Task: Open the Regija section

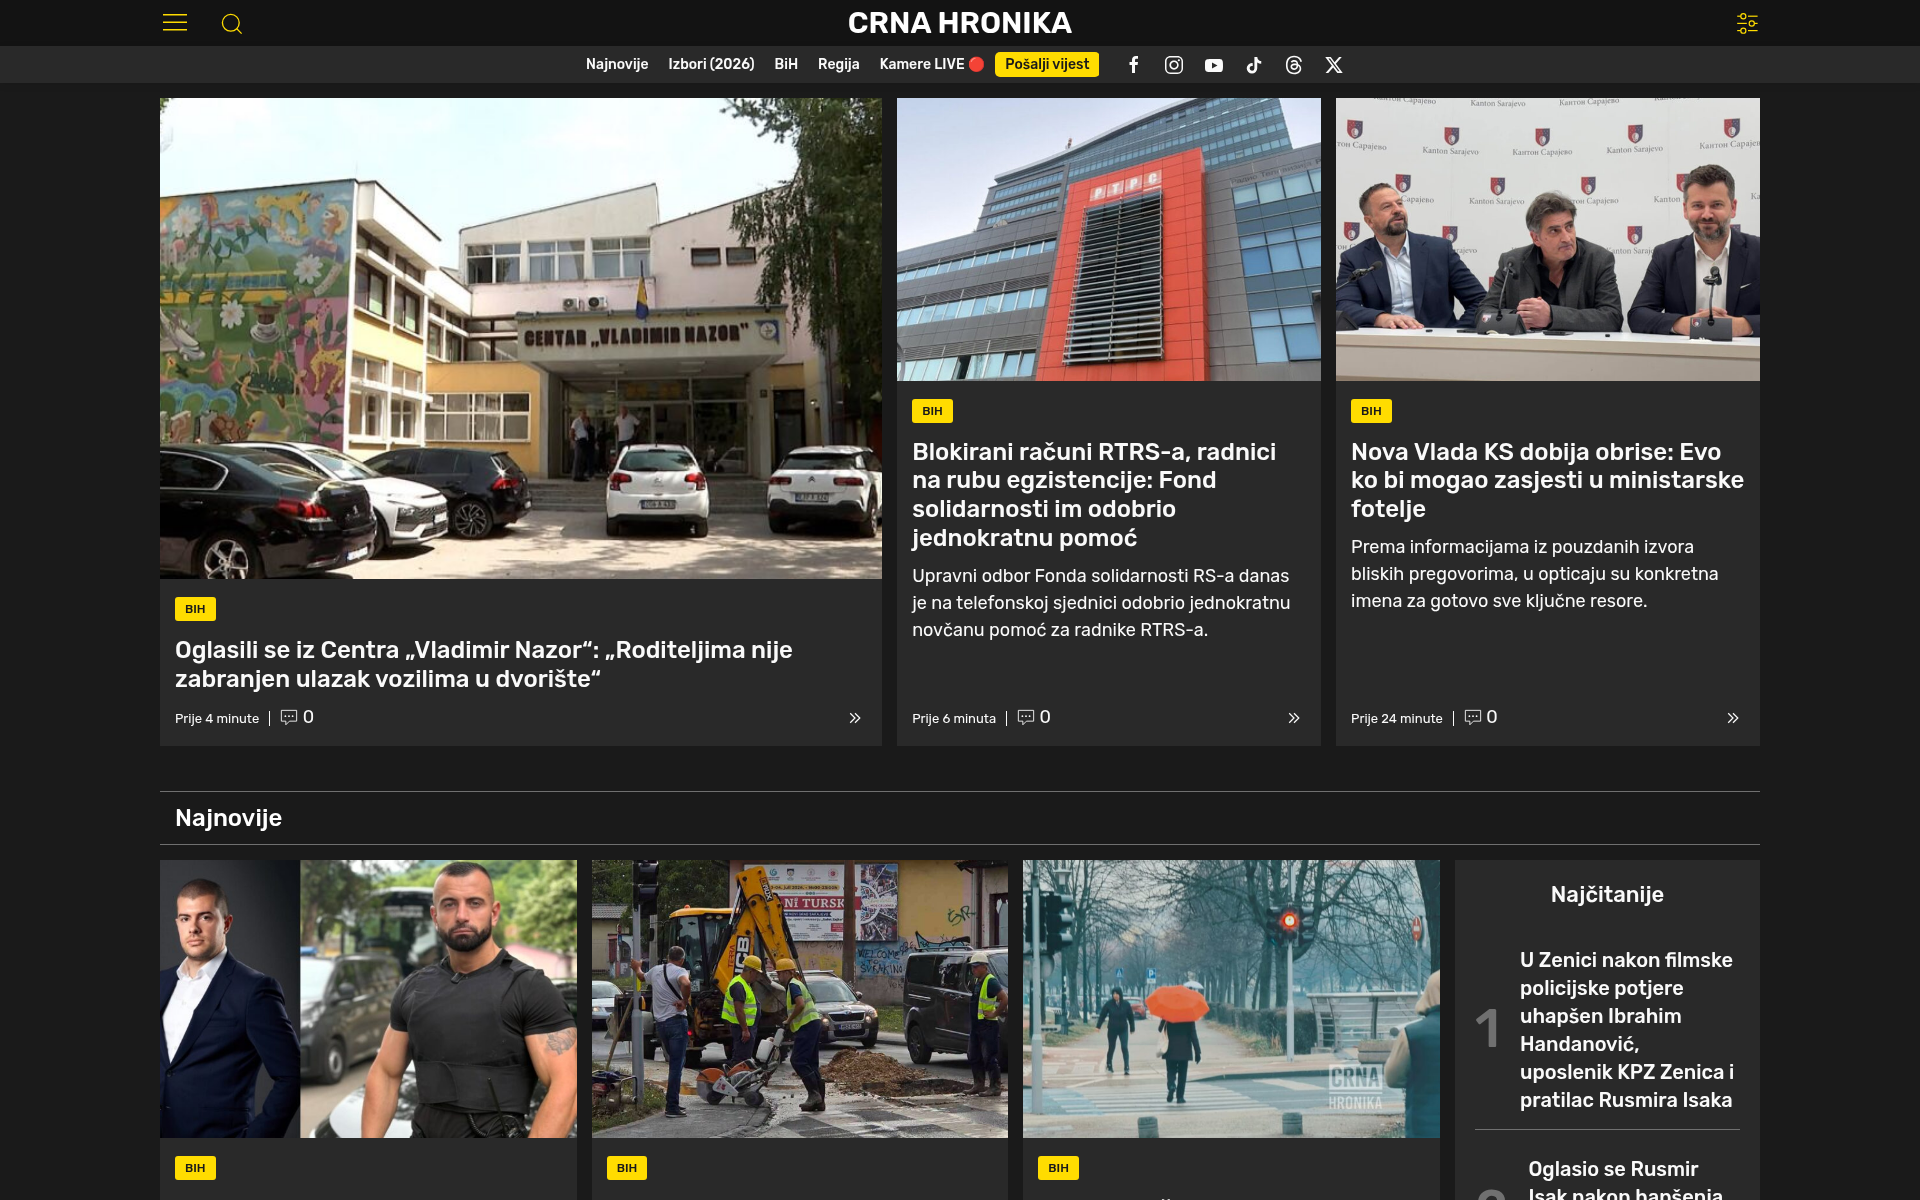Action: (838, 64)
